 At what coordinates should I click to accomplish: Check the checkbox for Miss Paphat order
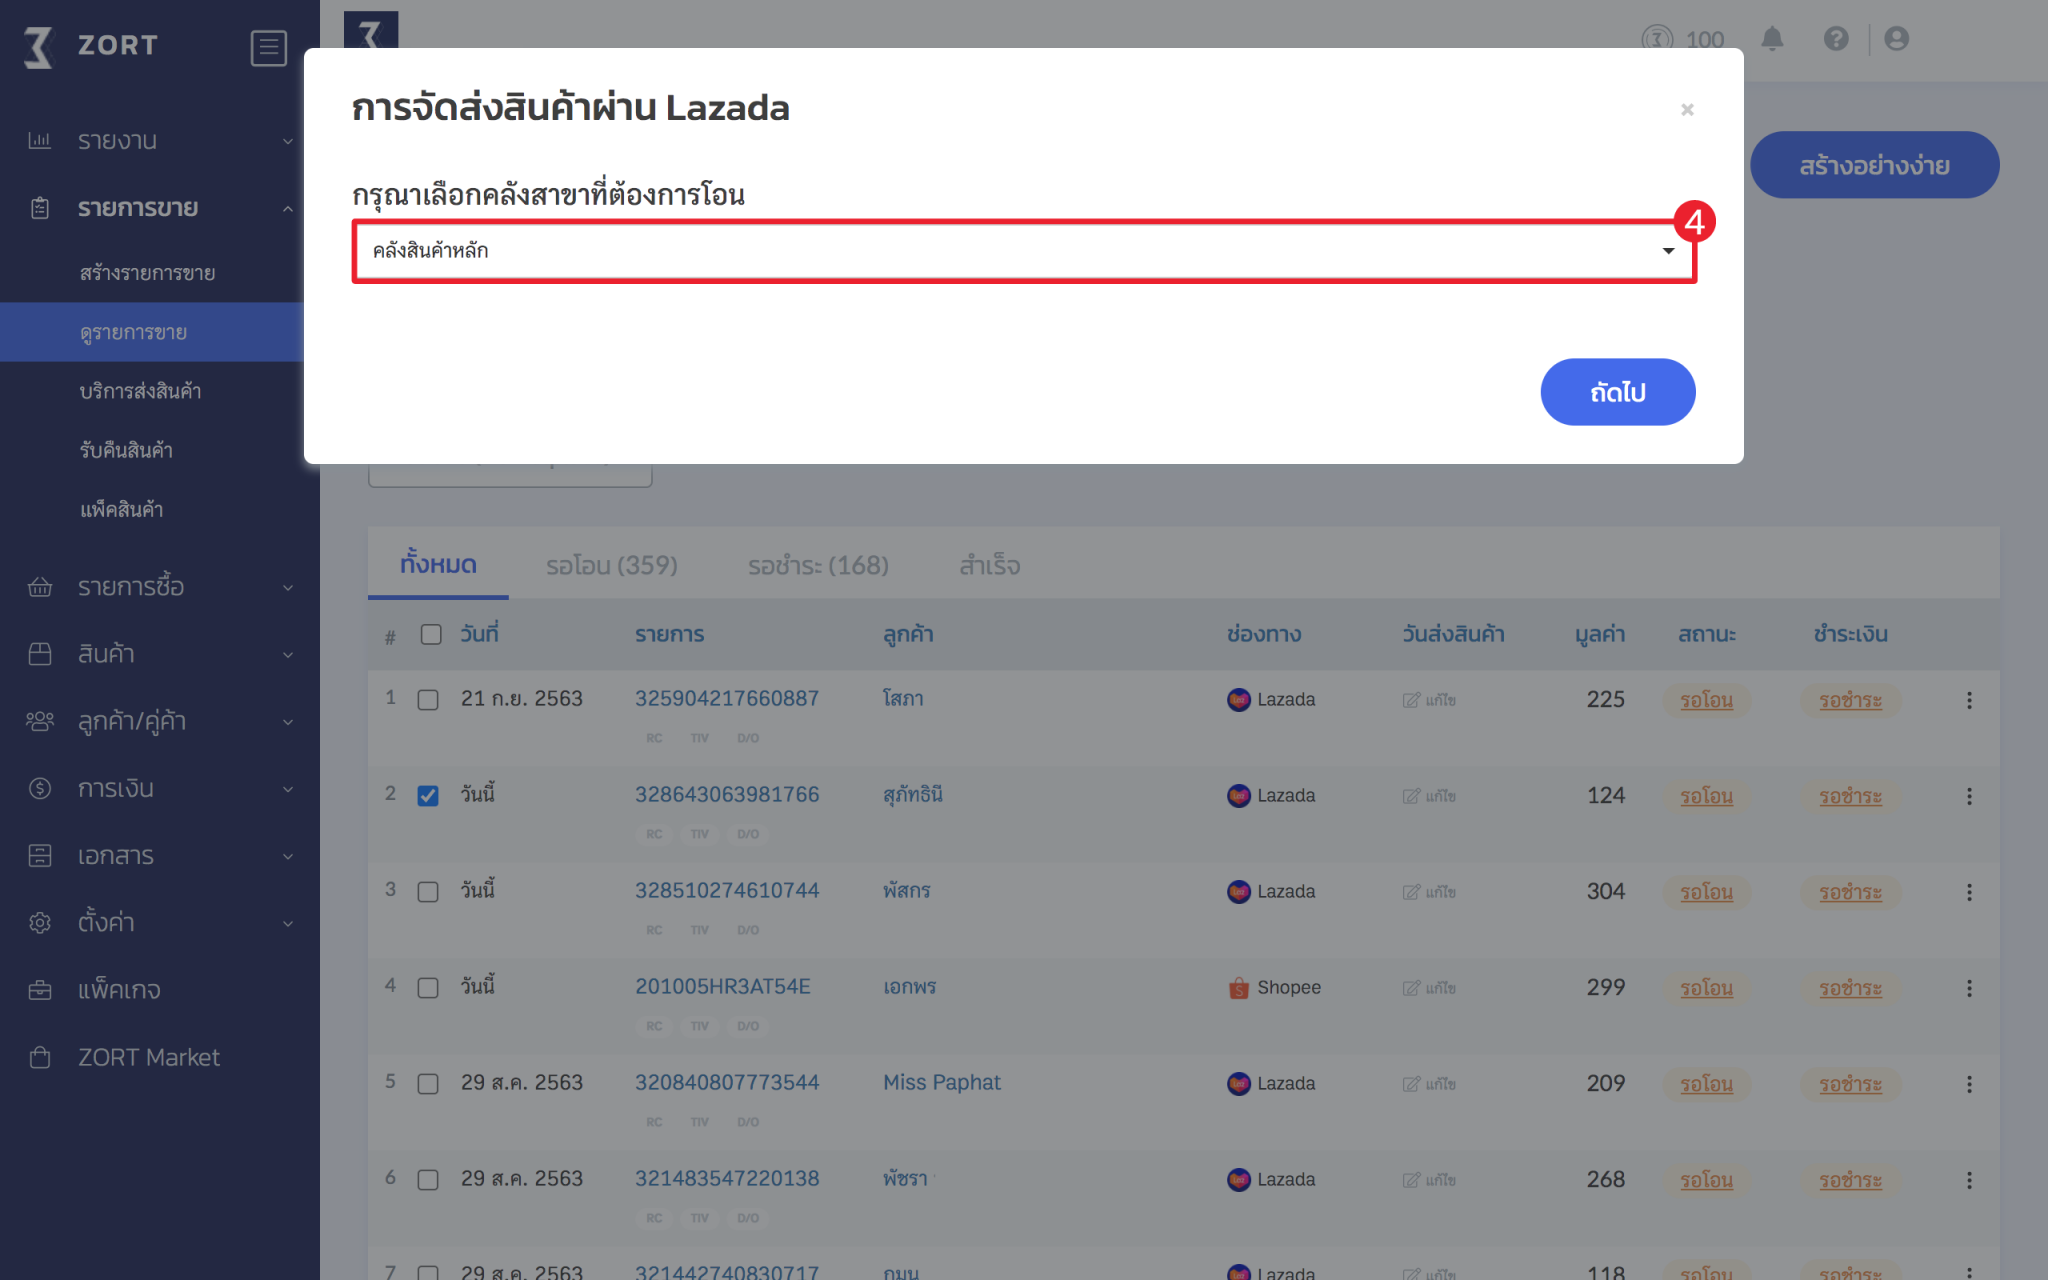(x=428, y=1084)
